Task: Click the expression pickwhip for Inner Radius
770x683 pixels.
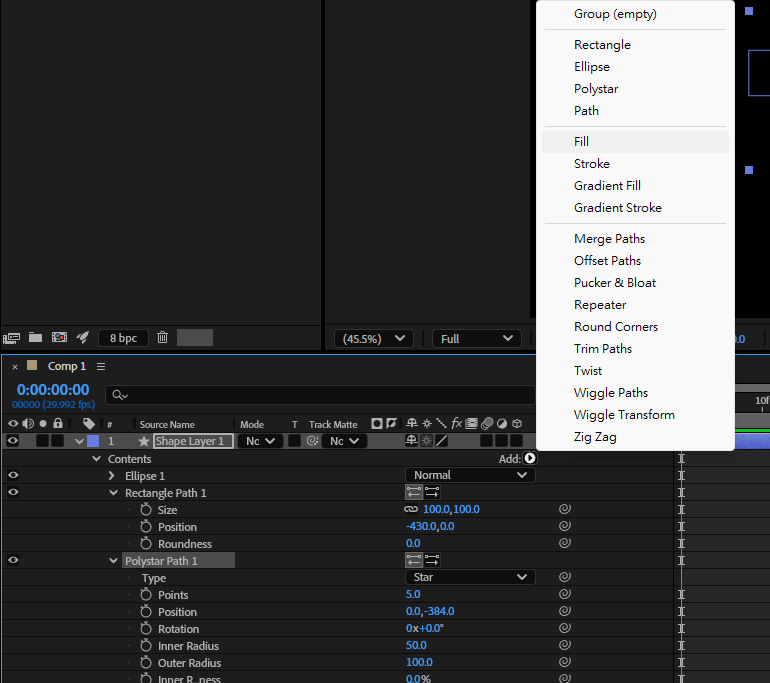Action: pyautogui.click(x=565, y=646)
